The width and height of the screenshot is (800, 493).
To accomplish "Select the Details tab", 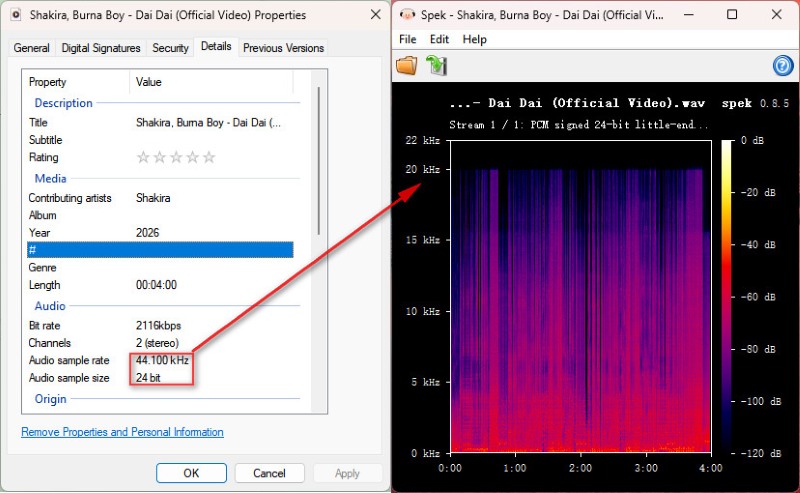I will [216, 46].
